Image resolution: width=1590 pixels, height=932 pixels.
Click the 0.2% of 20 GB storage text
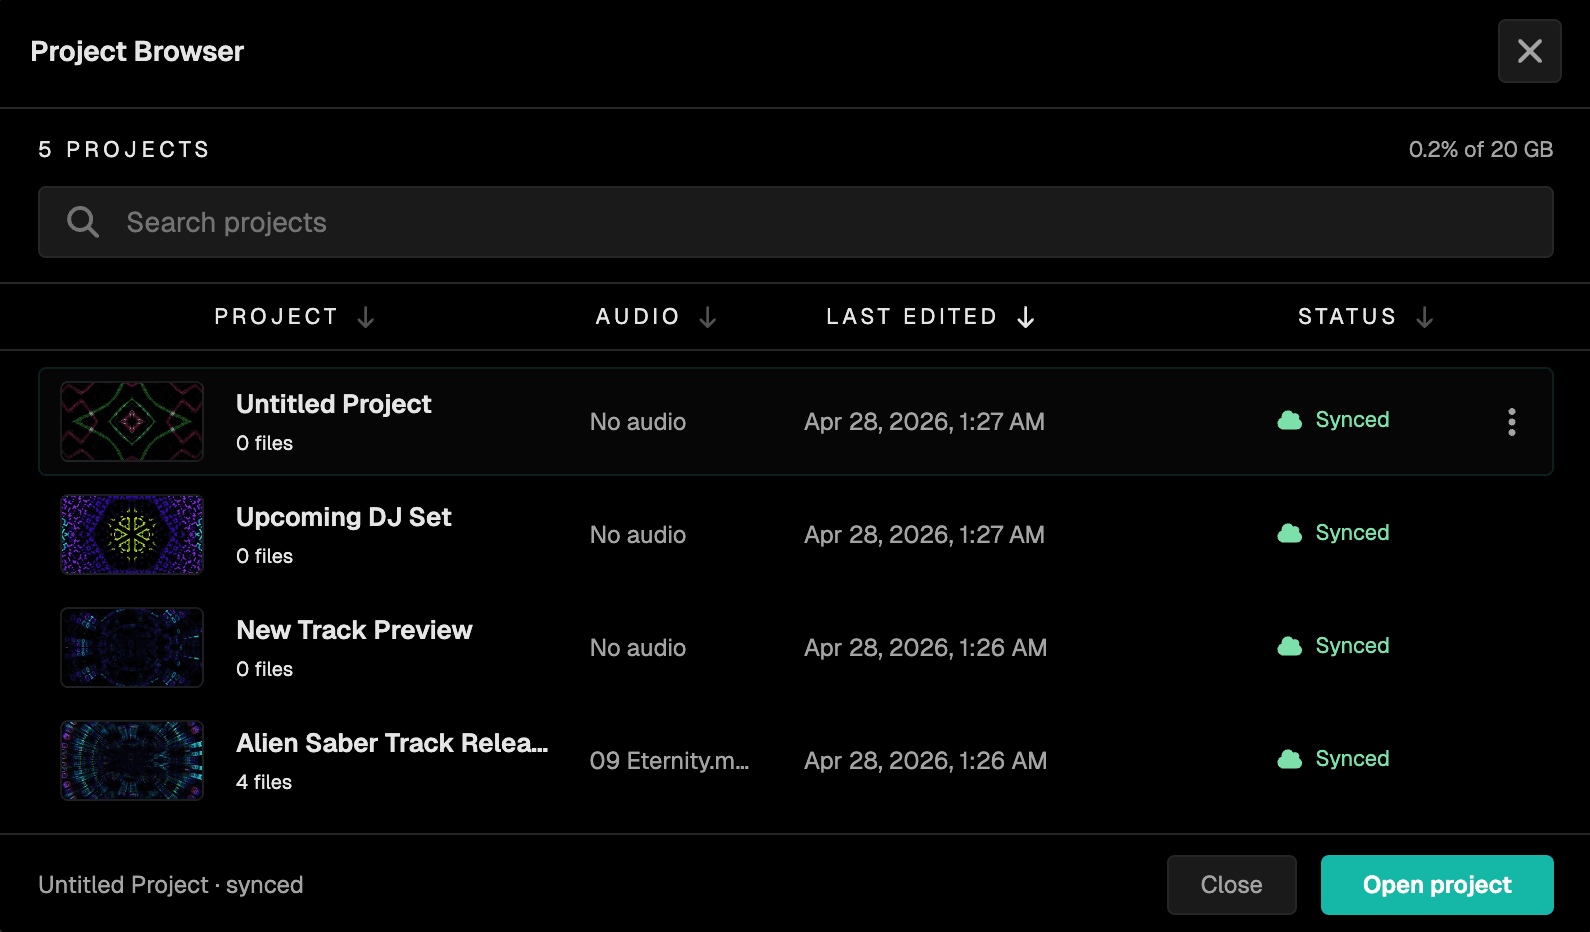click(1480, 149)
